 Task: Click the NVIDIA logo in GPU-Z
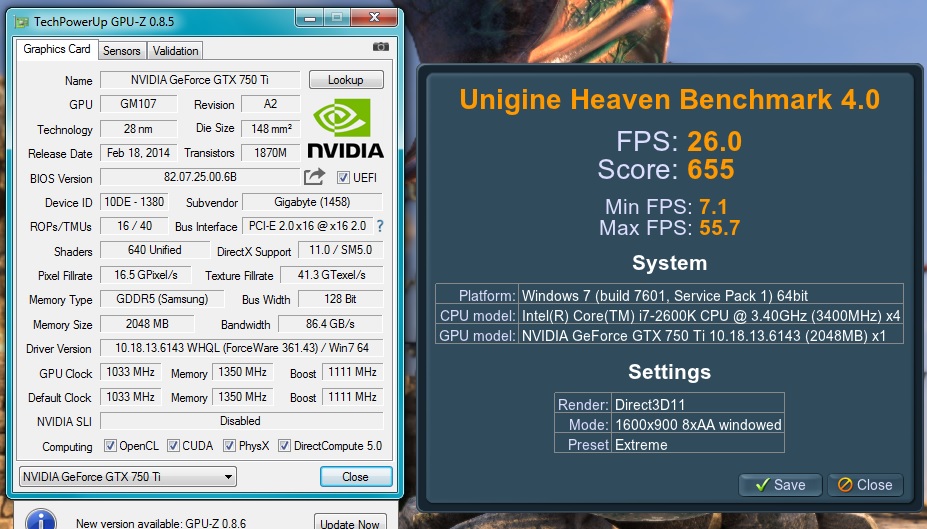tap(345, 128)
